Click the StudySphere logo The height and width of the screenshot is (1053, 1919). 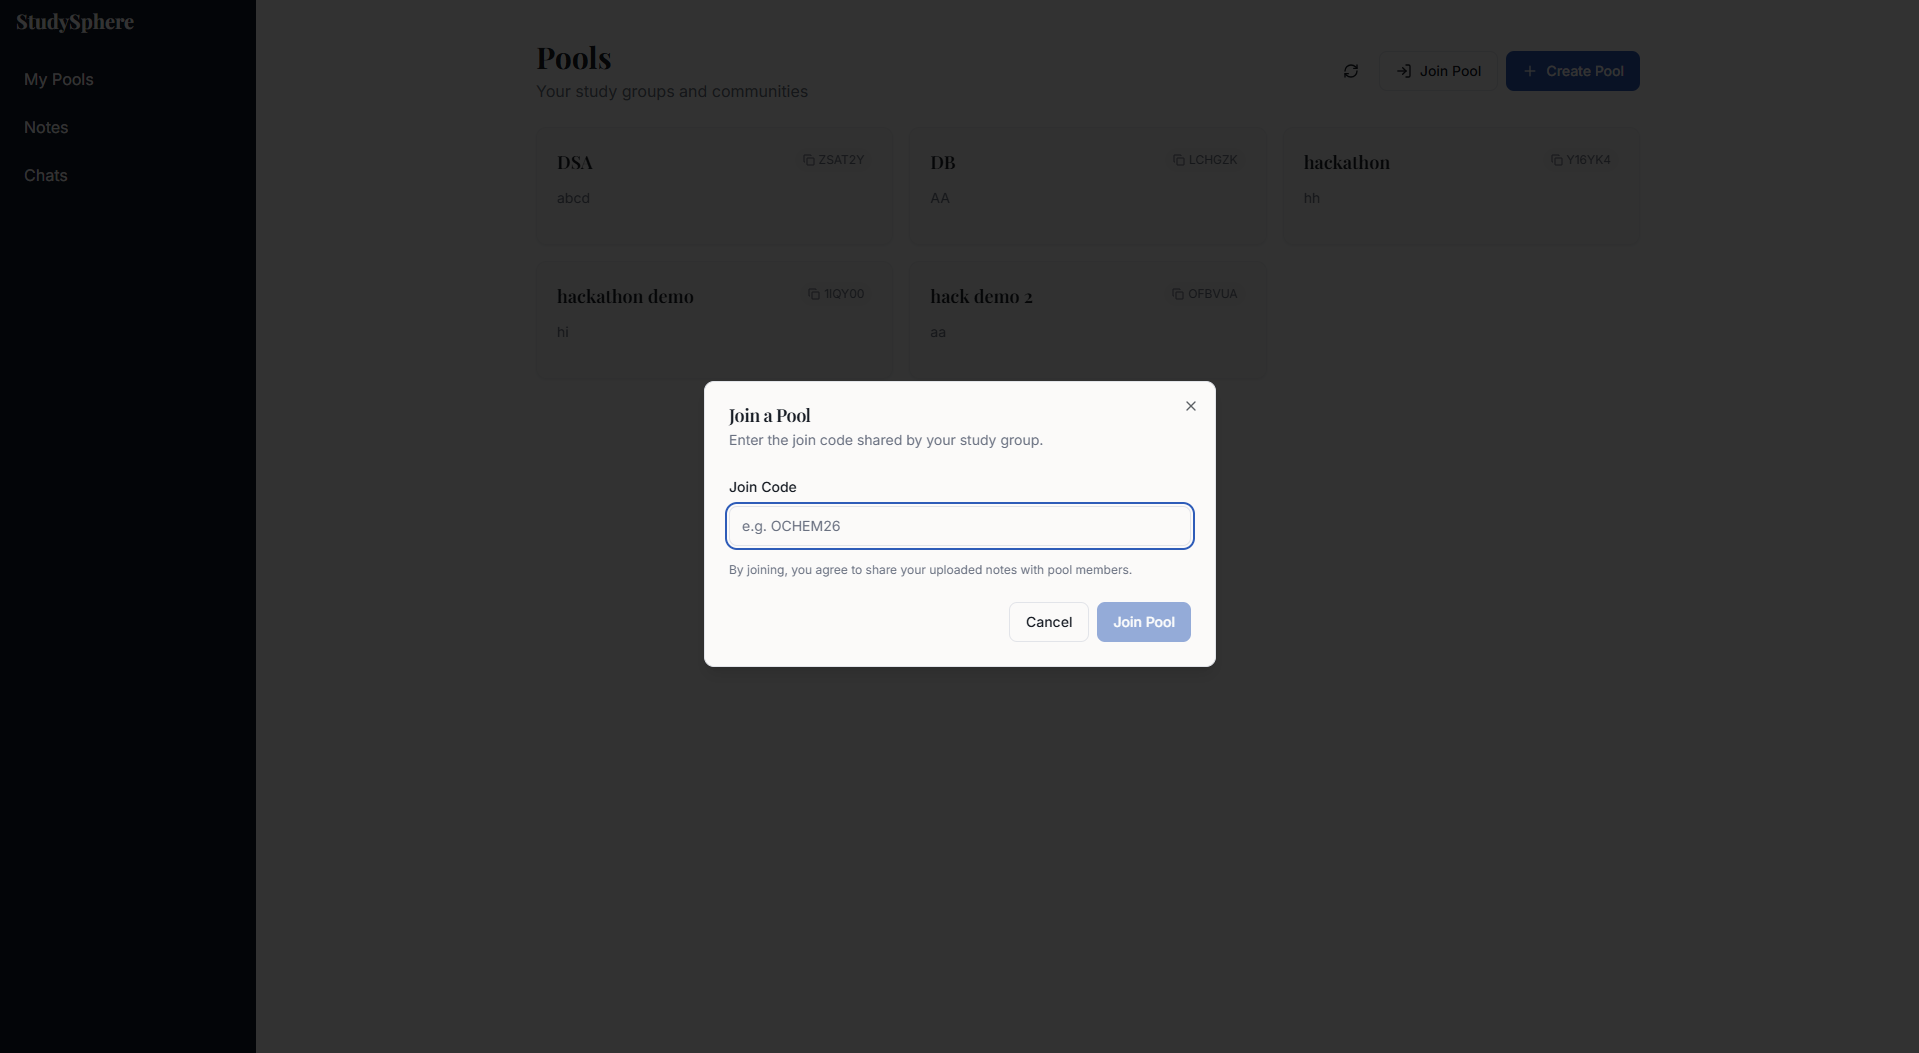point(75,22)
